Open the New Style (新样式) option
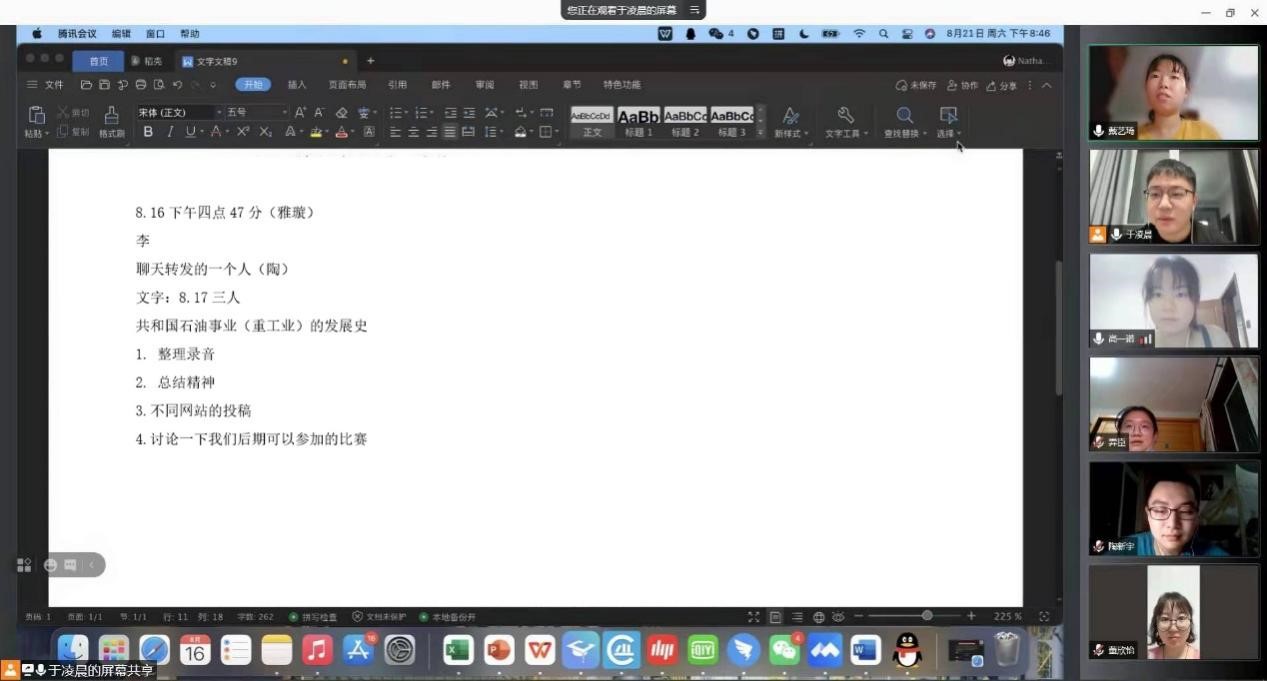The height and width of the screenshot is (681, 1267). tap(790, 120)
